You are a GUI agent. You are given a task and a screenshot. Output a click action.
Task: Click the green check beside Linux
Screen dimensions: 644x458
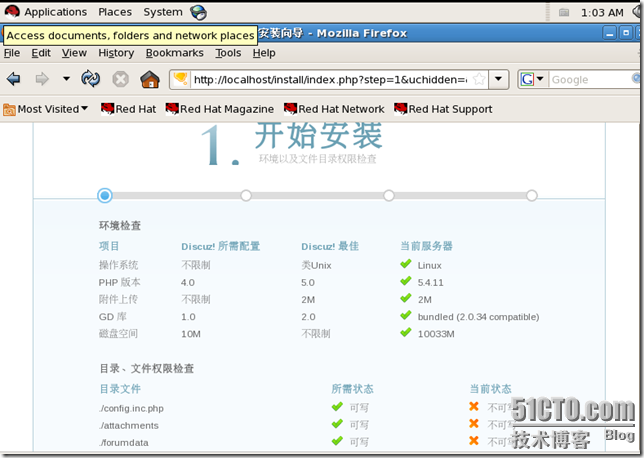[x=406, y=264]
